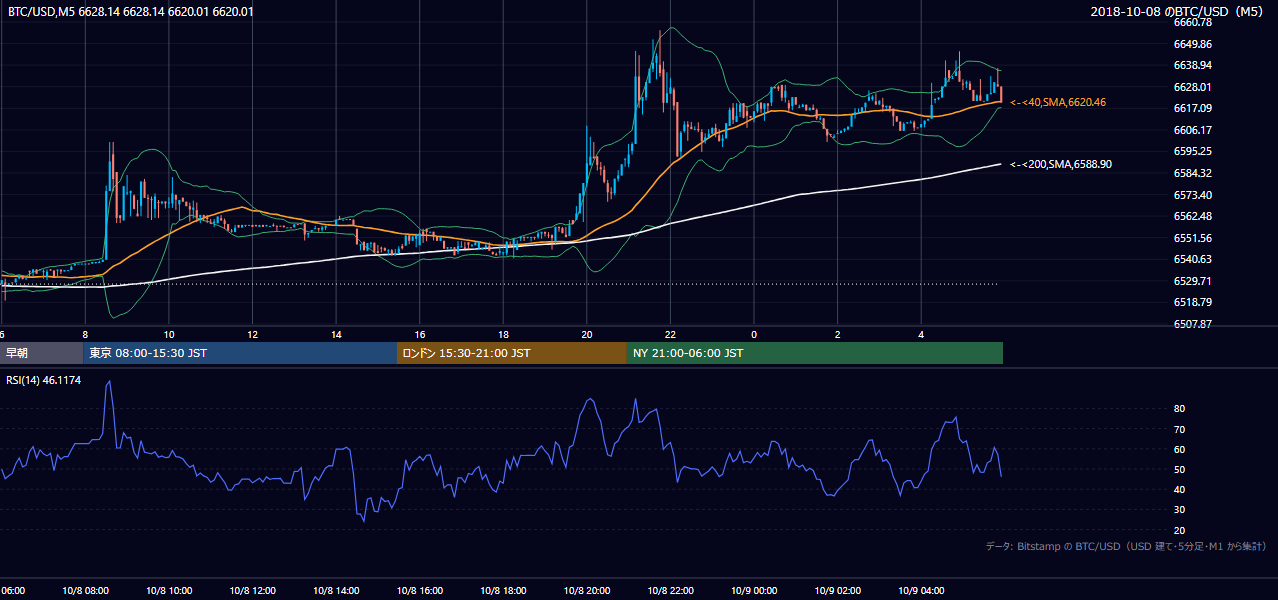The width and height of the screenshot is (1278, 600).
Task: Click hour marker 12 under the price chart
Action: tap(252, 335)
